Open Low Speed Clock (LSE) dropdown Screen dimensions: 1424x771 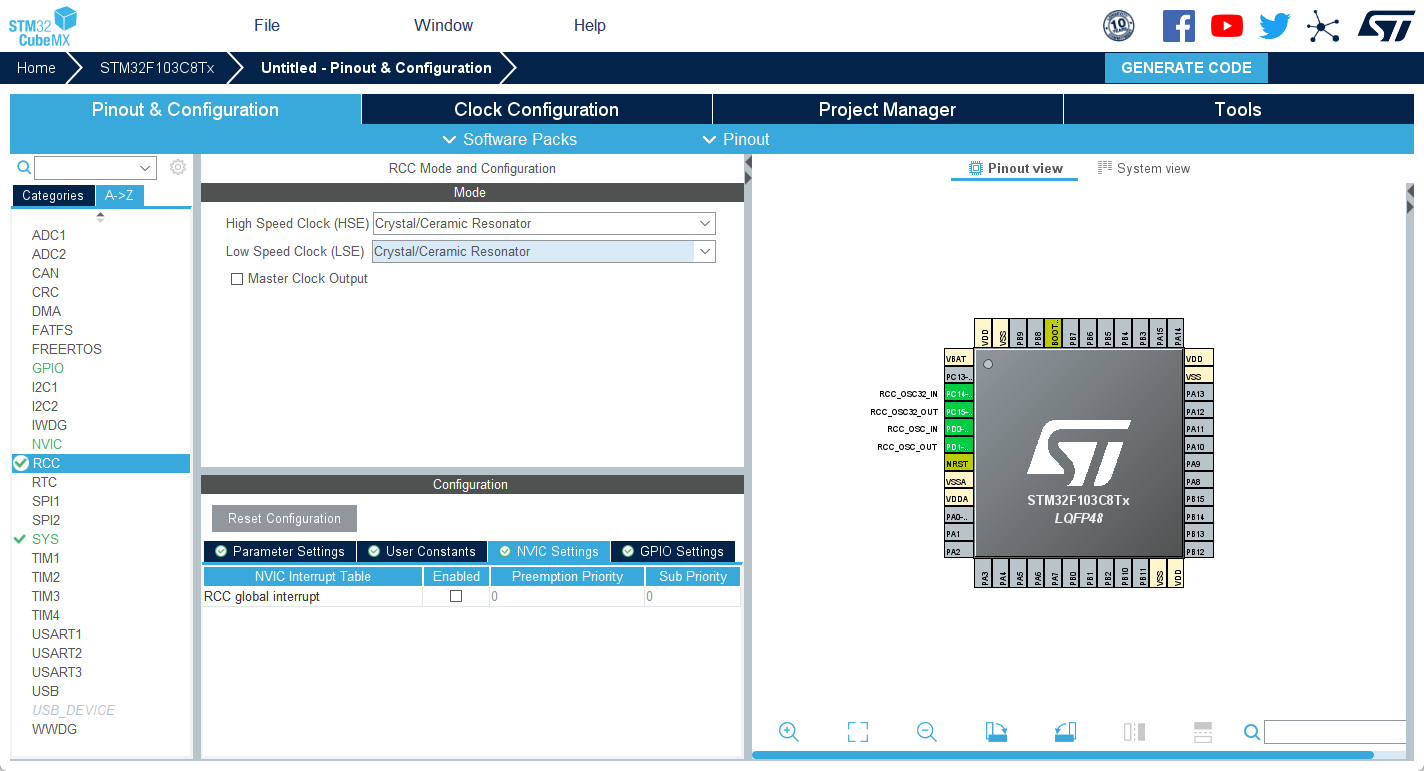(544, 252)
